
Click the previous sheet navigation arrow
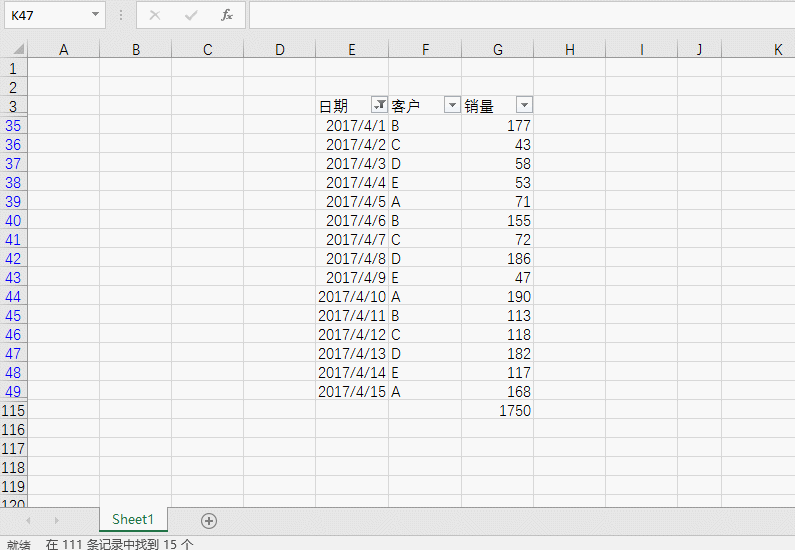28,521
